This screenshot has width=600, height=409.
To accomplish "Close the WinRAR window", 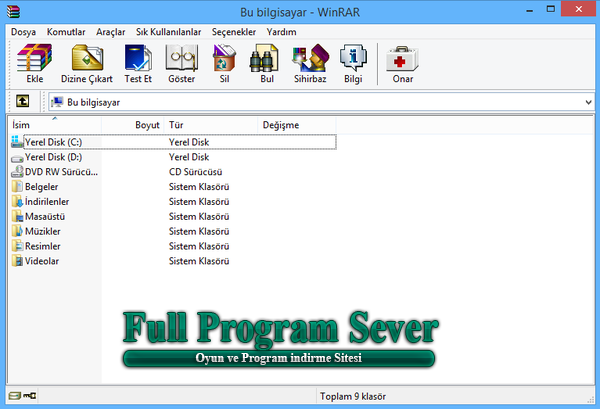I will [579, 9].
